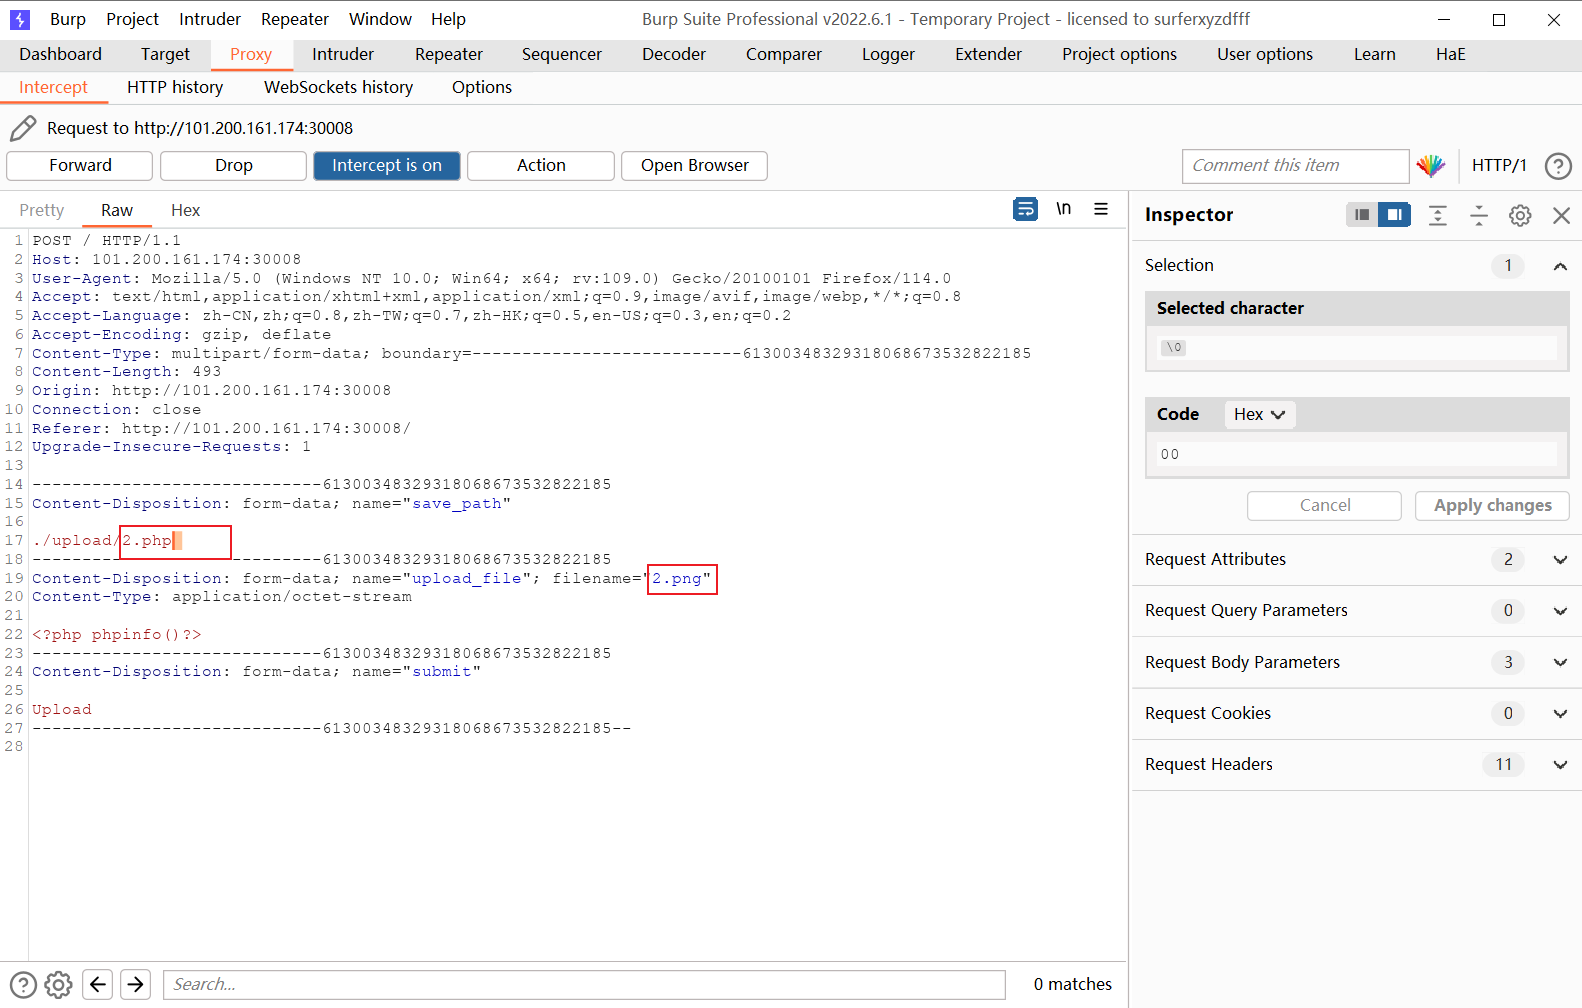Expand Request Attributes section
This screenshot has height=1008, width=1582.
coord(1559,560)
